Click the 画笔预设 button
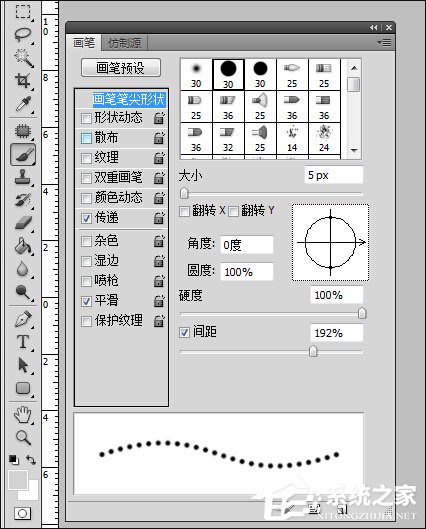Screen dimensions: 426x529 point(121,68)
